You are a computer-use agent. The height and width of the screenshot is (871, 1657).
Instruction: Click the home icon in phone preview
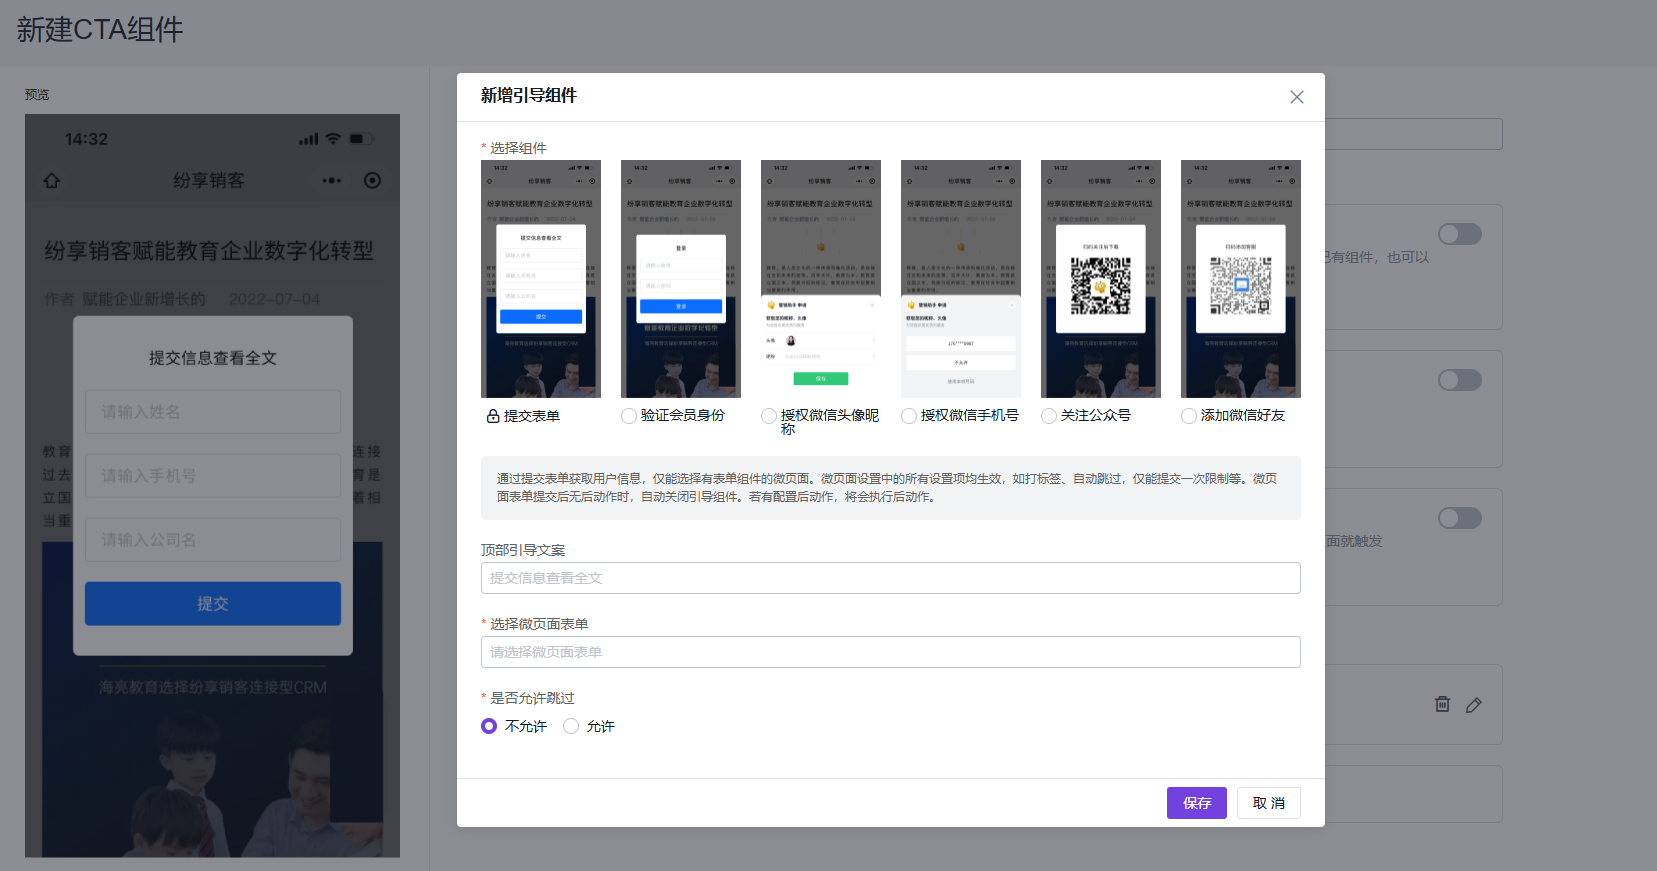point(52,181)
